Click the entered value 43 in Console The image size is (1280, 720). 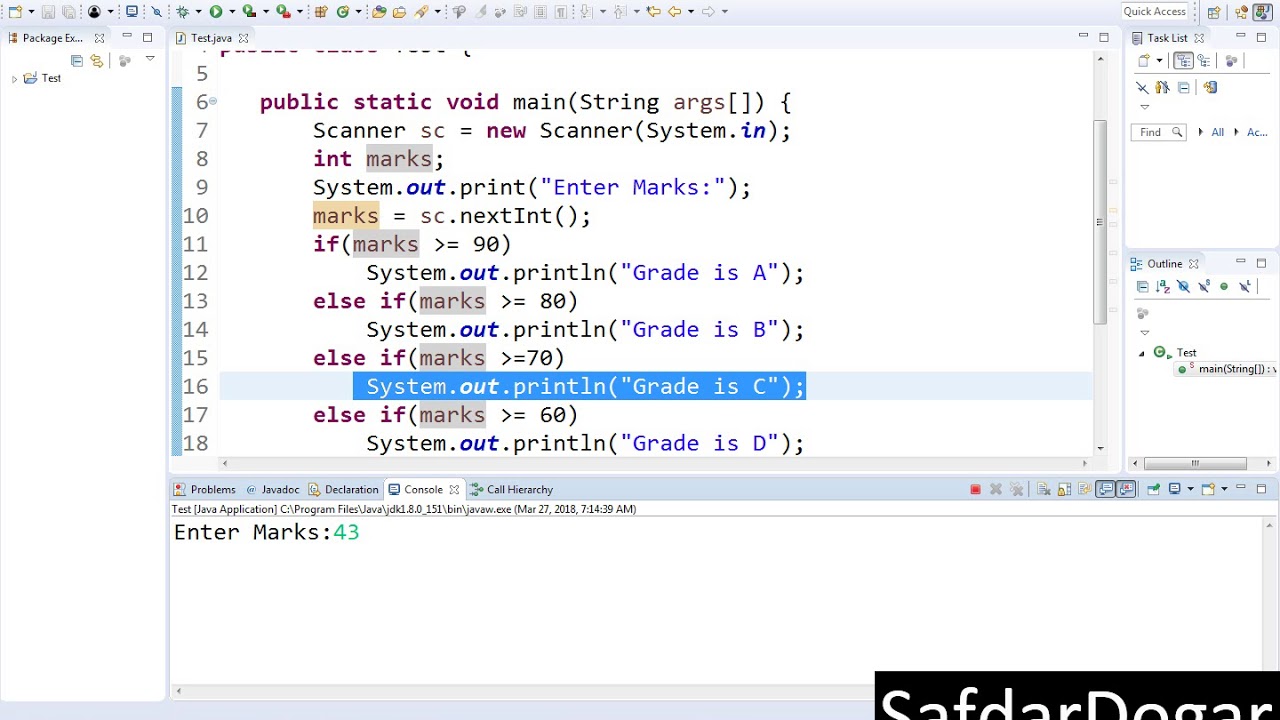[x=346, y=532]
